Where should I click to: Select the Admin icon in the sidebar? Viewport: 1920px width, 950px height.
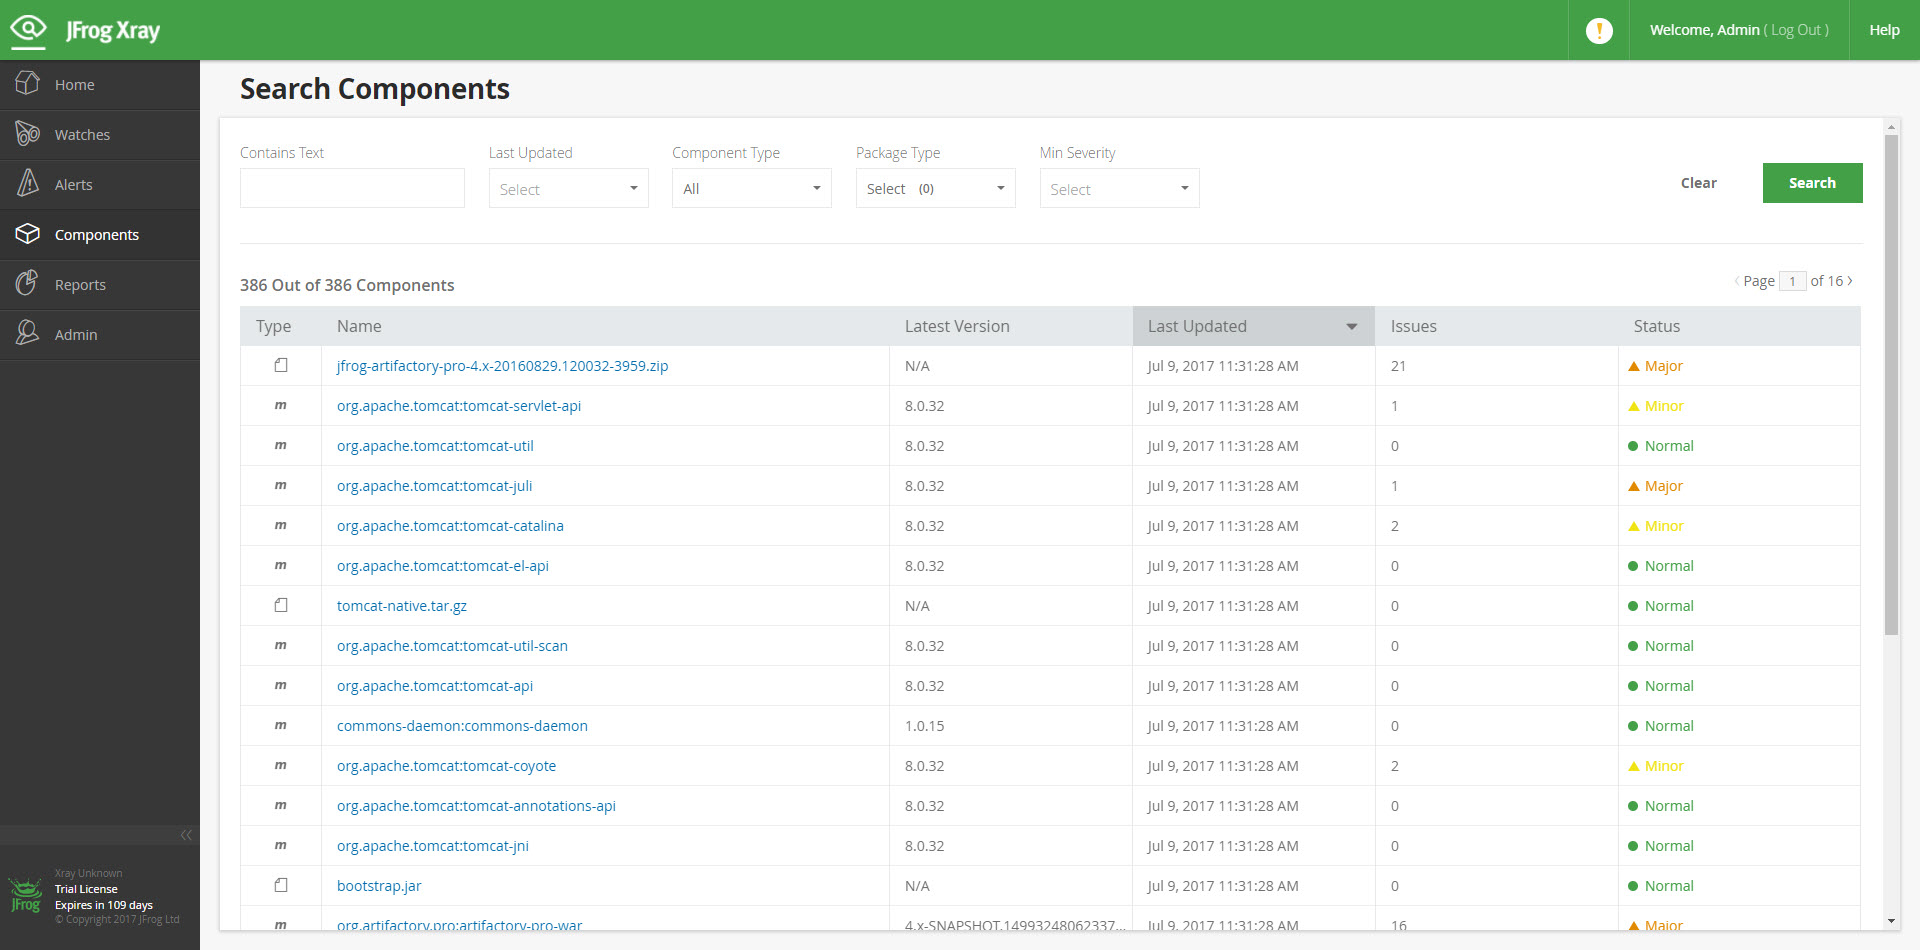(x=29, y=334)
